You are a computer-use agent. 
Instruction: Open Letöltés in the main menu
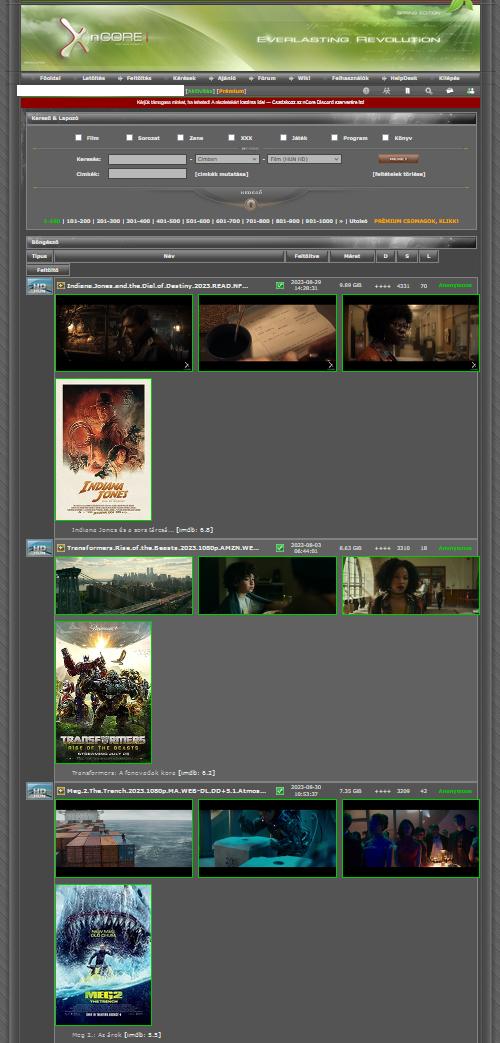point(94,78)
